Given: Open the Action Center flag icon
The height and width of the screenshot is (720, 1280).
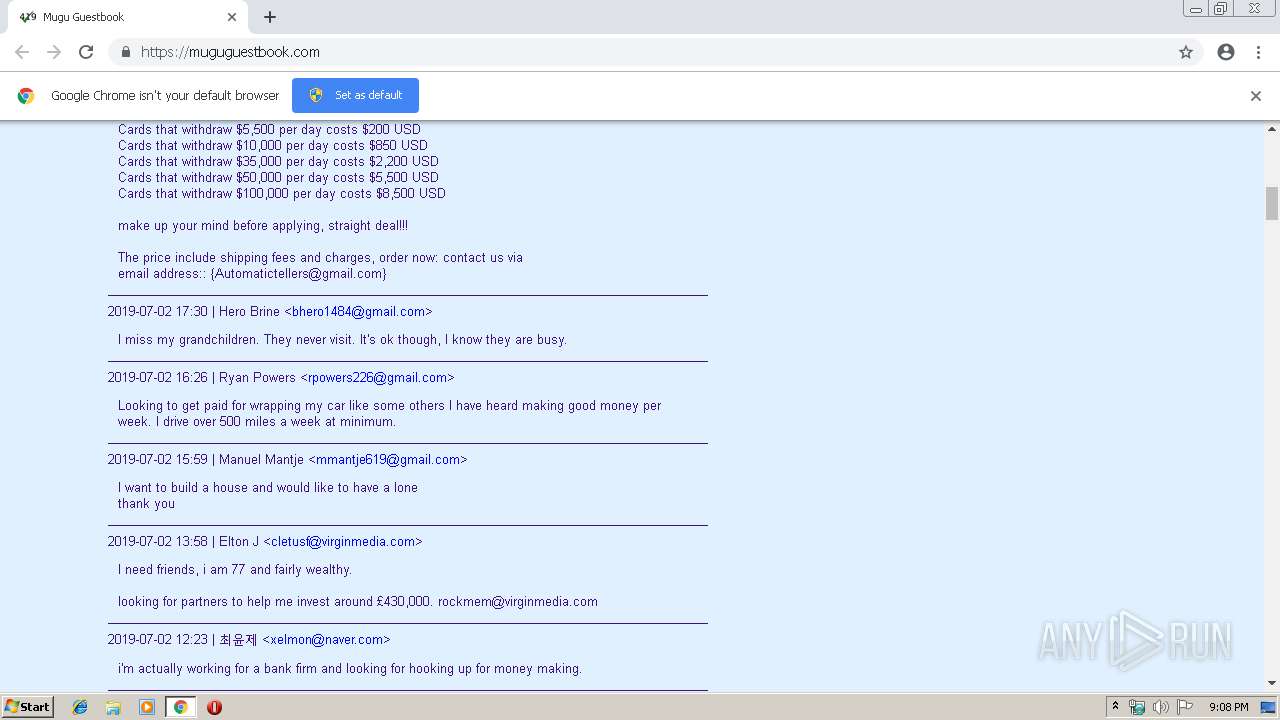Looking at the screenshot, I should coord(1185,707).
